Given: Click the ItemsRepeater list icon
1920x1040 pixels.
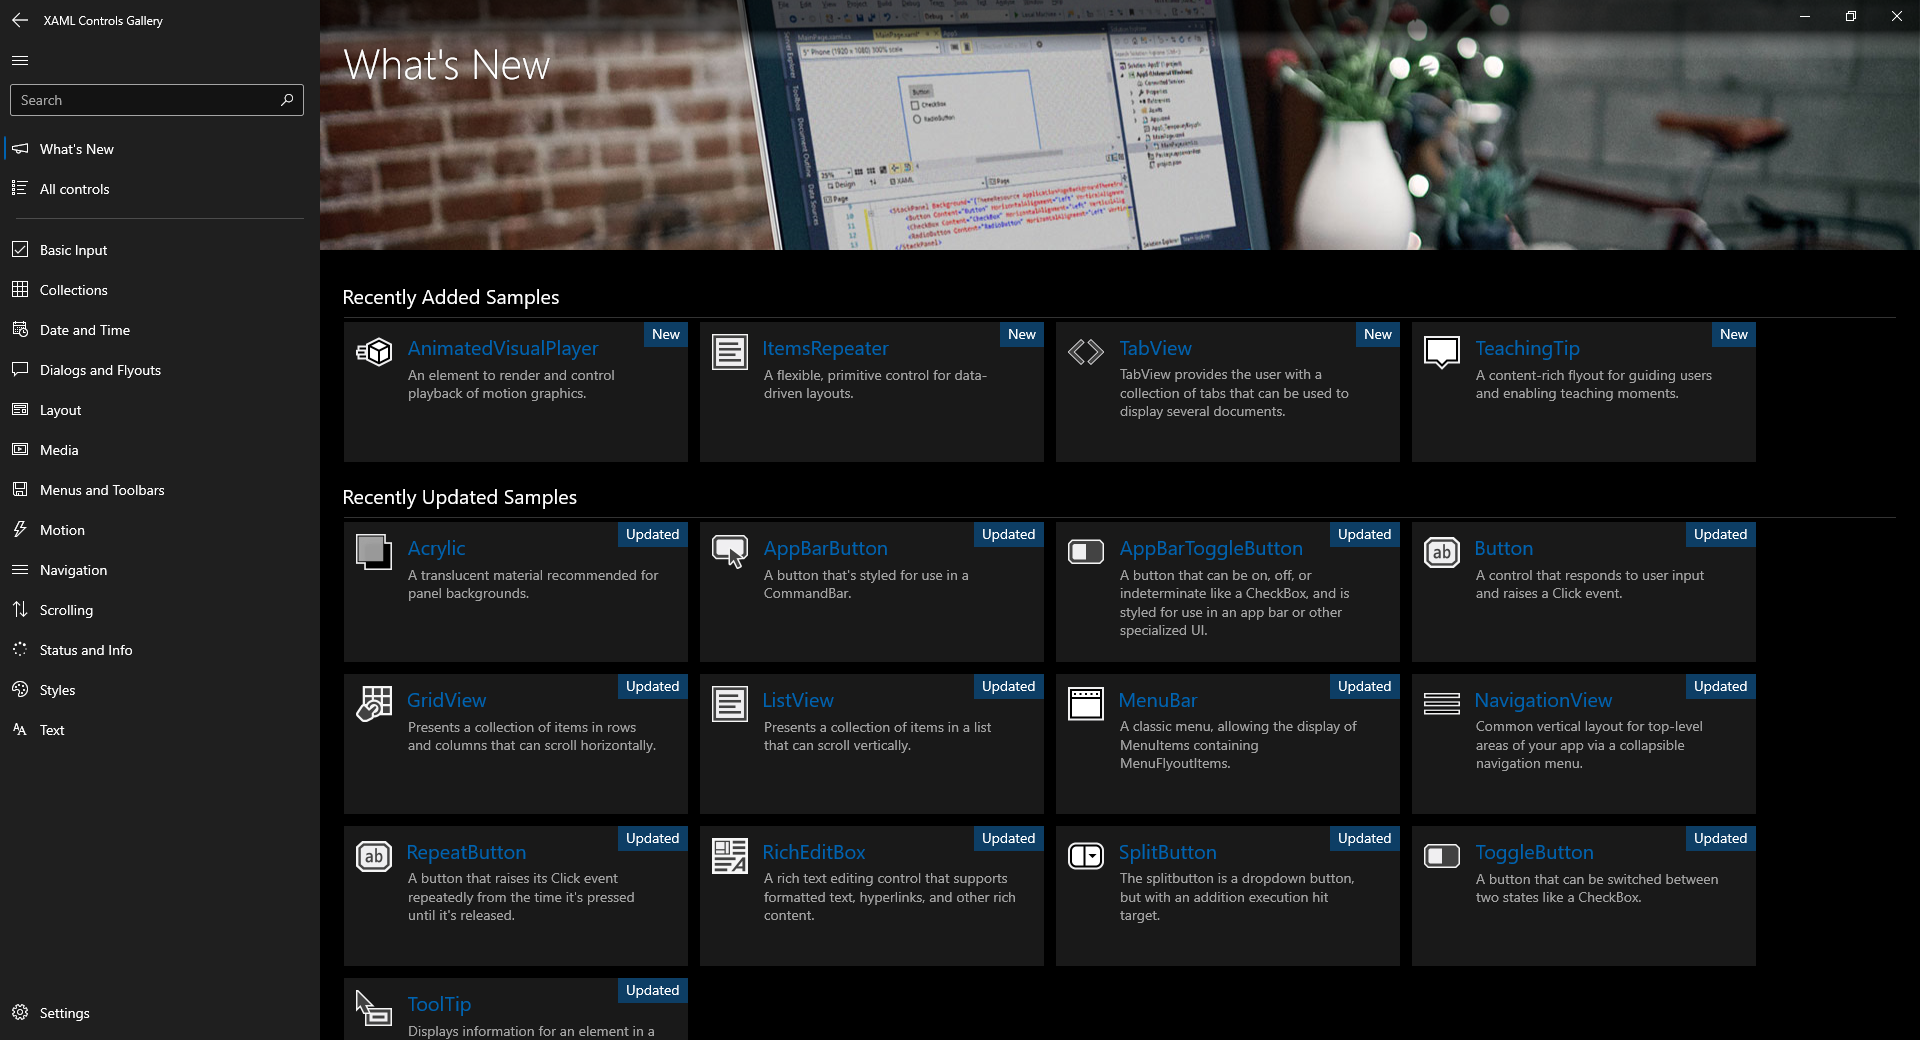Looking at the screenshot, I should coord(730,352).
